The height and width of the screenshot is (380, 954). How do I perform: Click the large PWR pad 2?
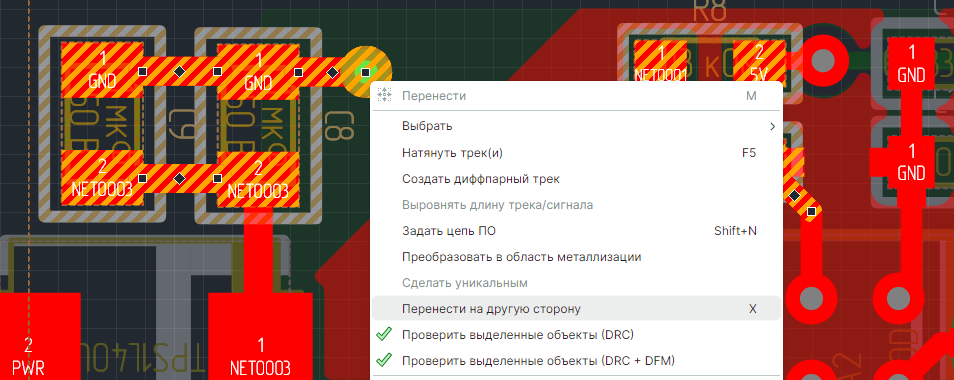40,336
